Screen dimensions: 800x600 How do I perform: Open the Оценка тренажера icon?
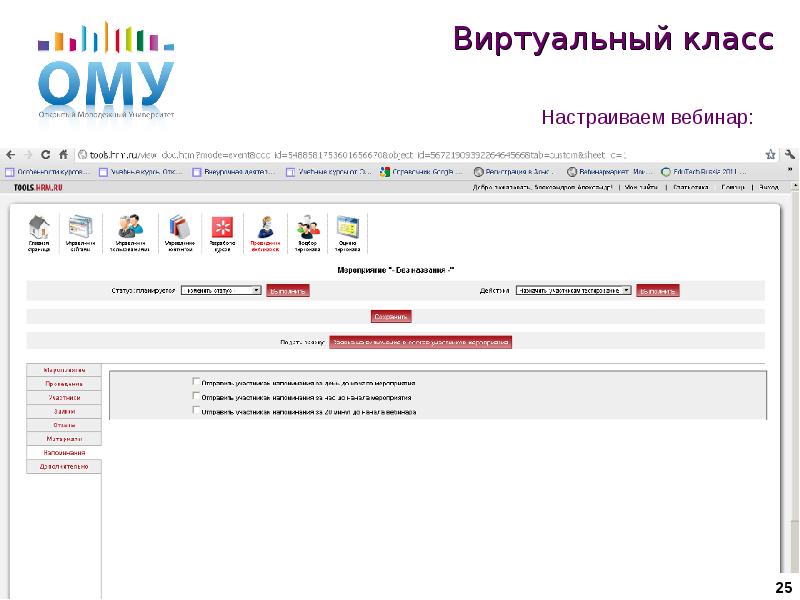point(348,229)
